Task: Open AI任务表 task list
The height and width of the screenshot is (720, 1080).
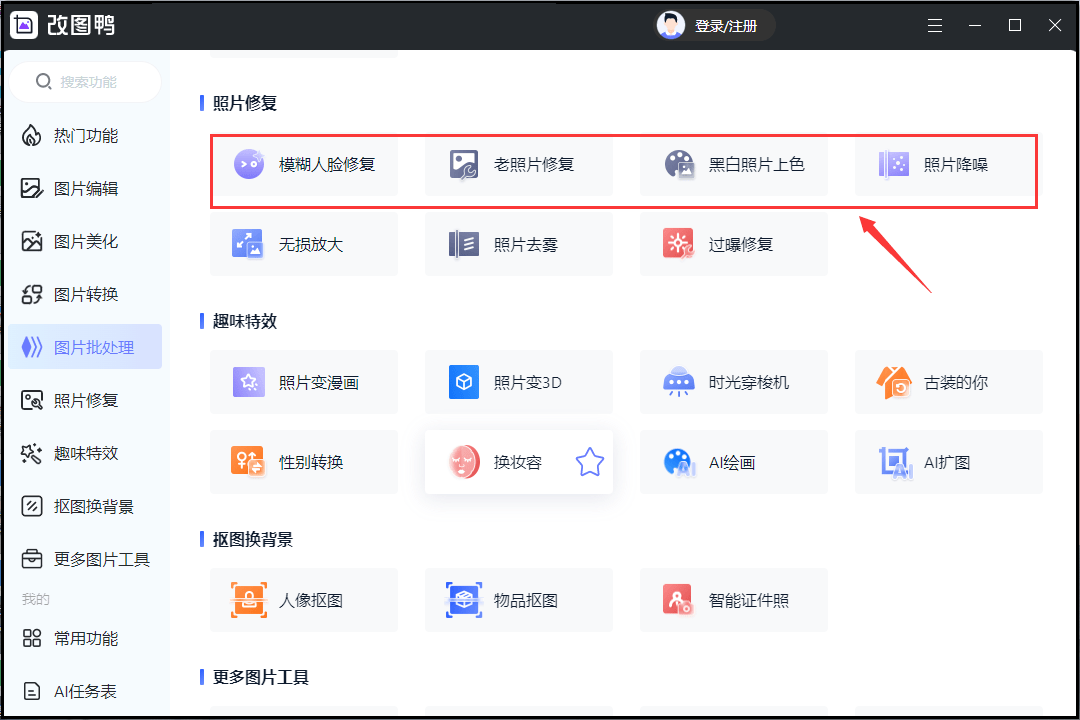Action: coord(85,690)
